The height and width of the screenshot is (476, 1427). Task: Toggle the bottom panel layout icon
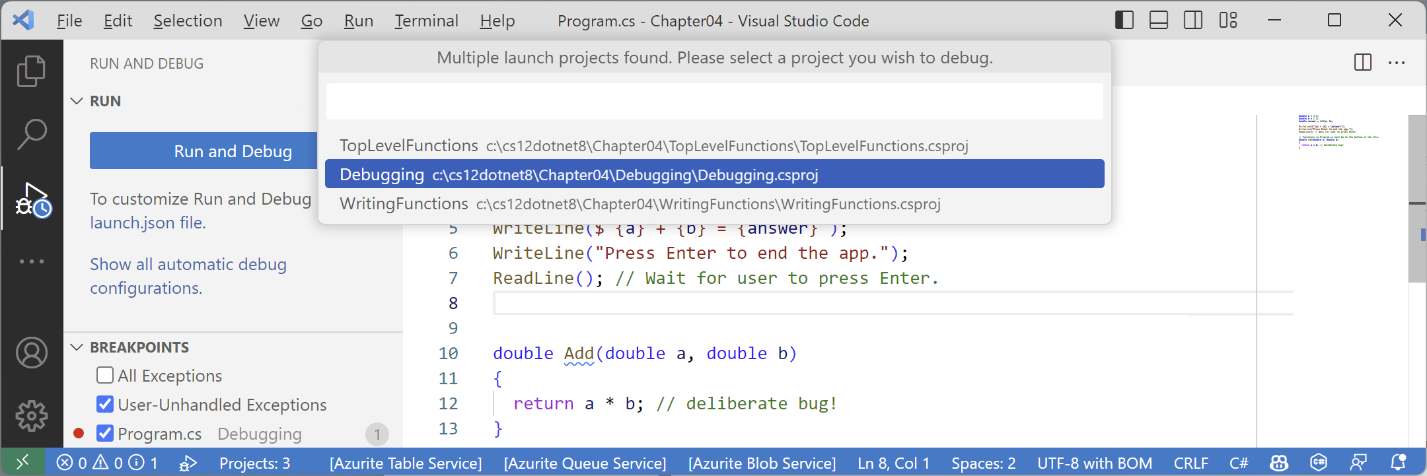tap(1158, 20)
